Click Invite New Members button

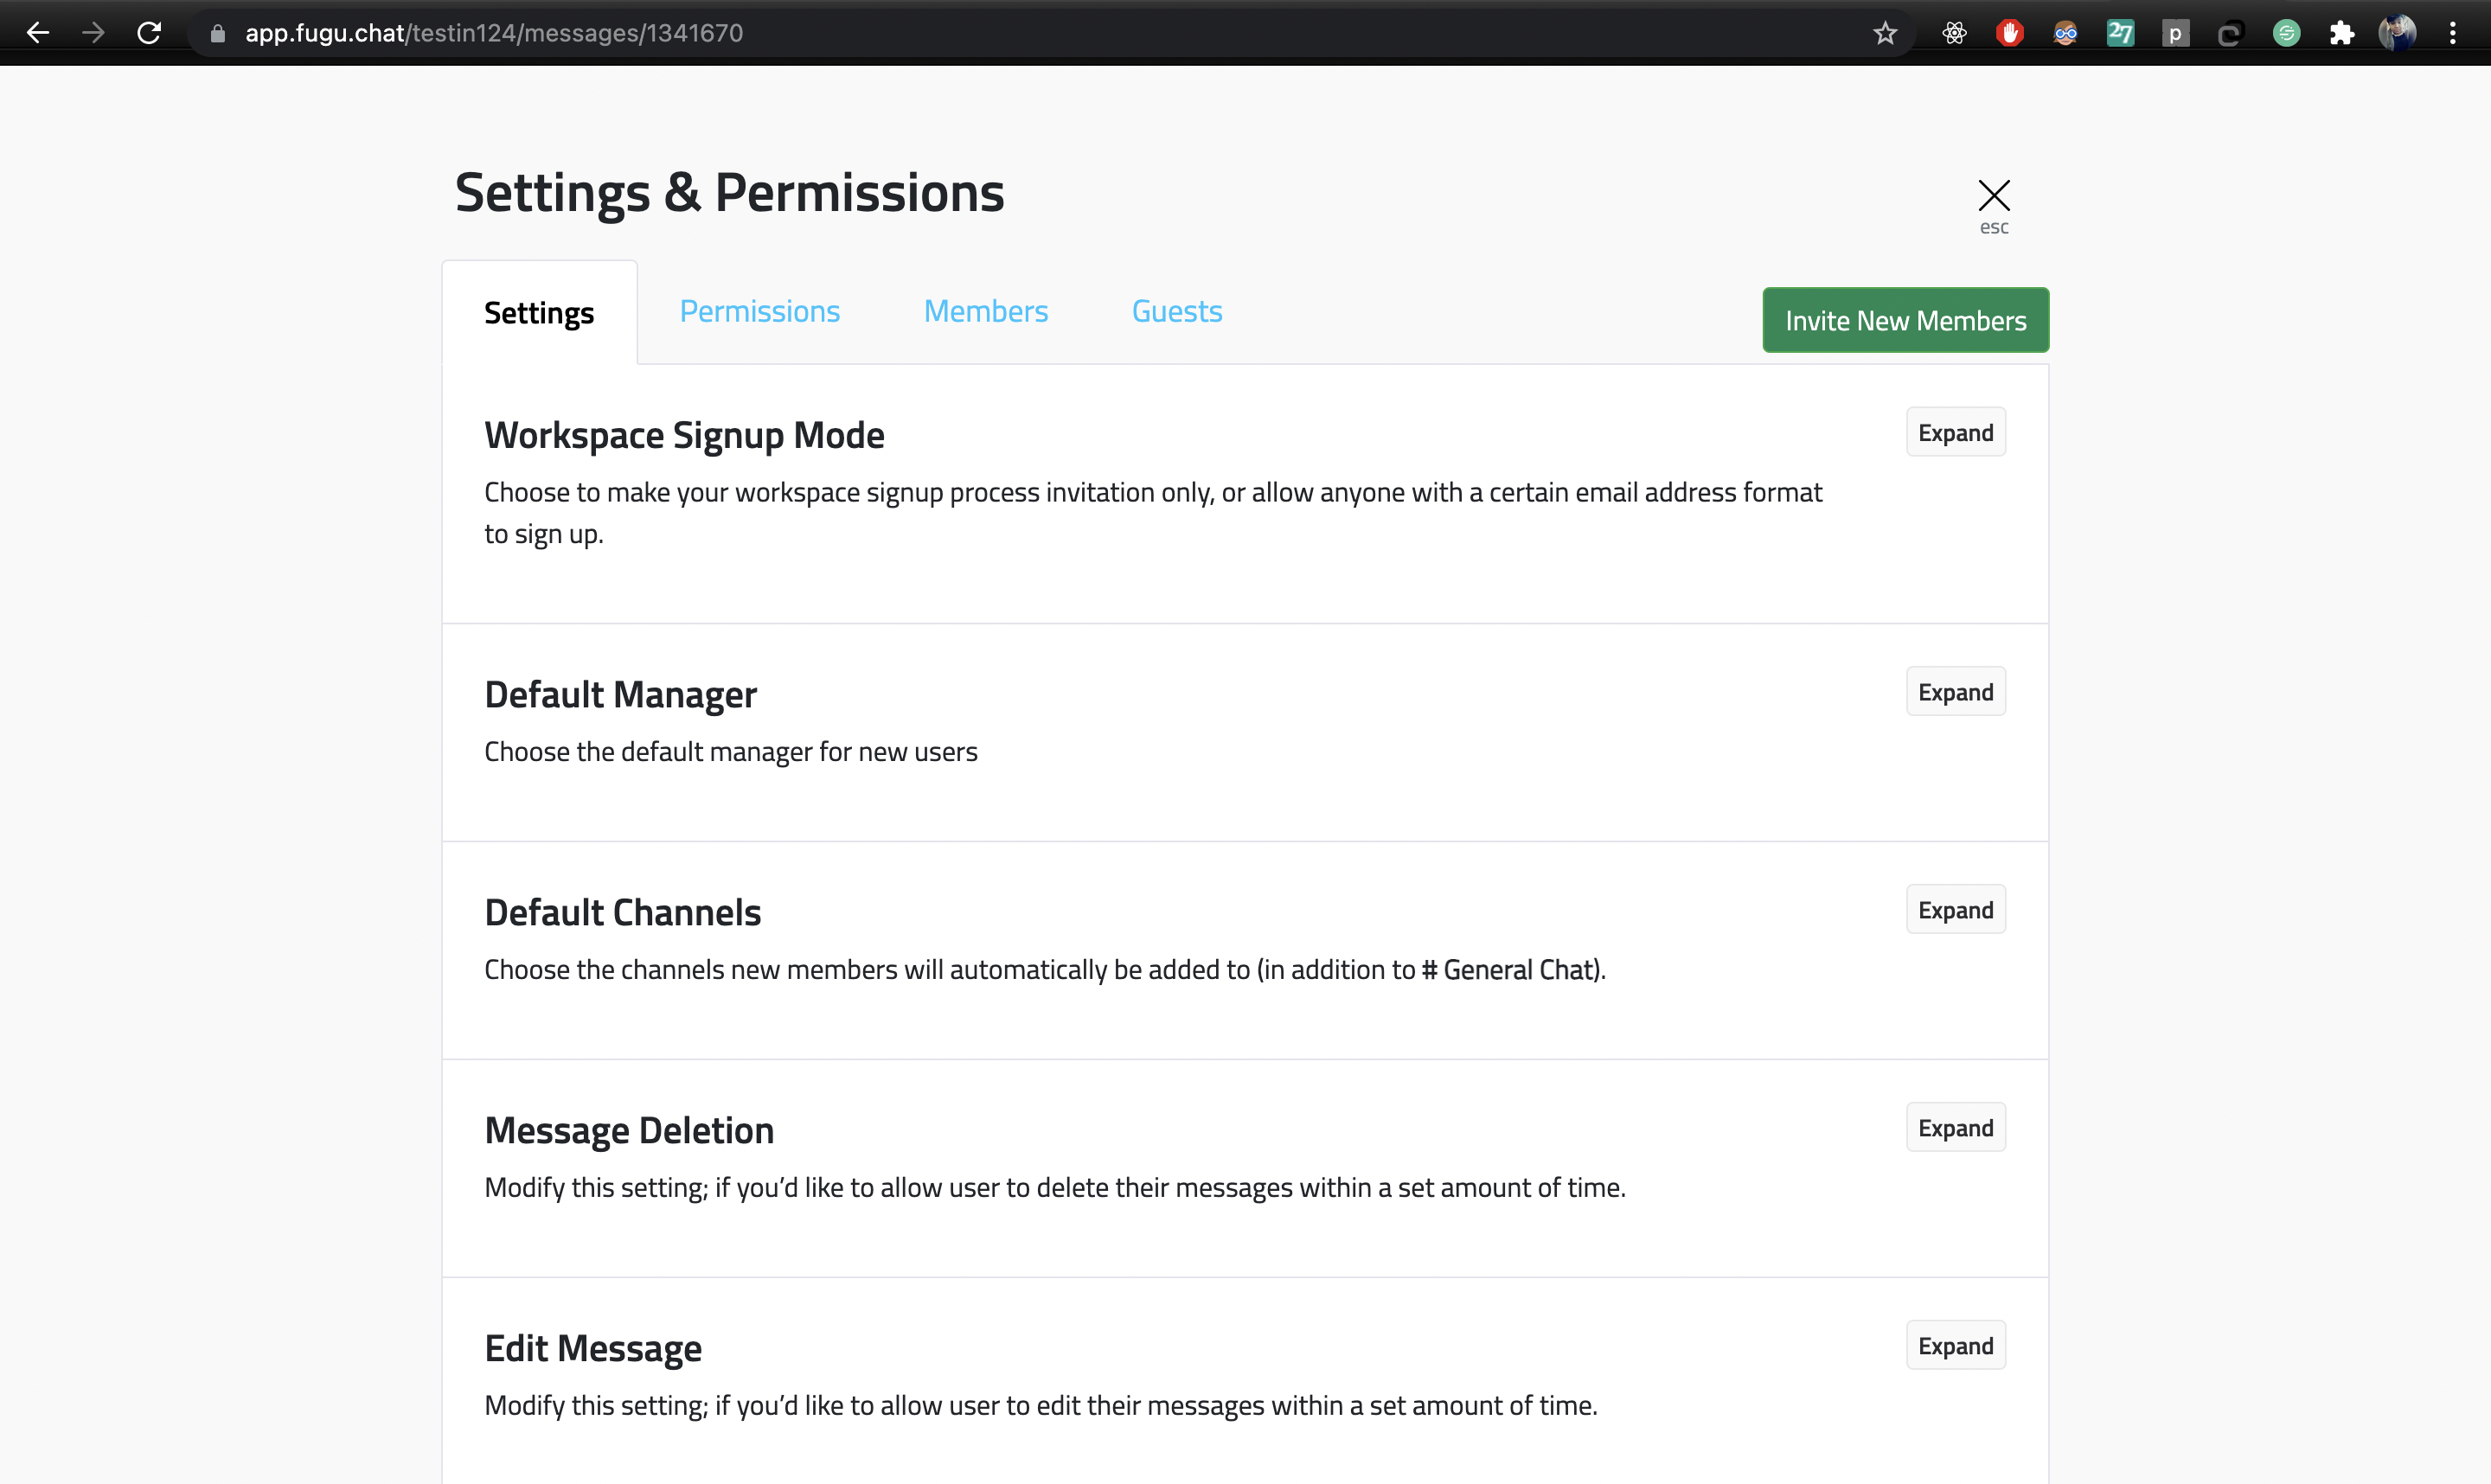pyautogui.click(x=1905, y=320)
